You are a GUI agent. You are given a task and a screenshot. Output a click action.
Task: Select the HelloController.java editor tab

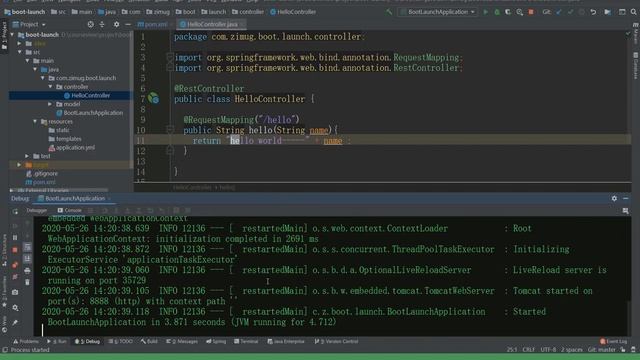point(210,24)
